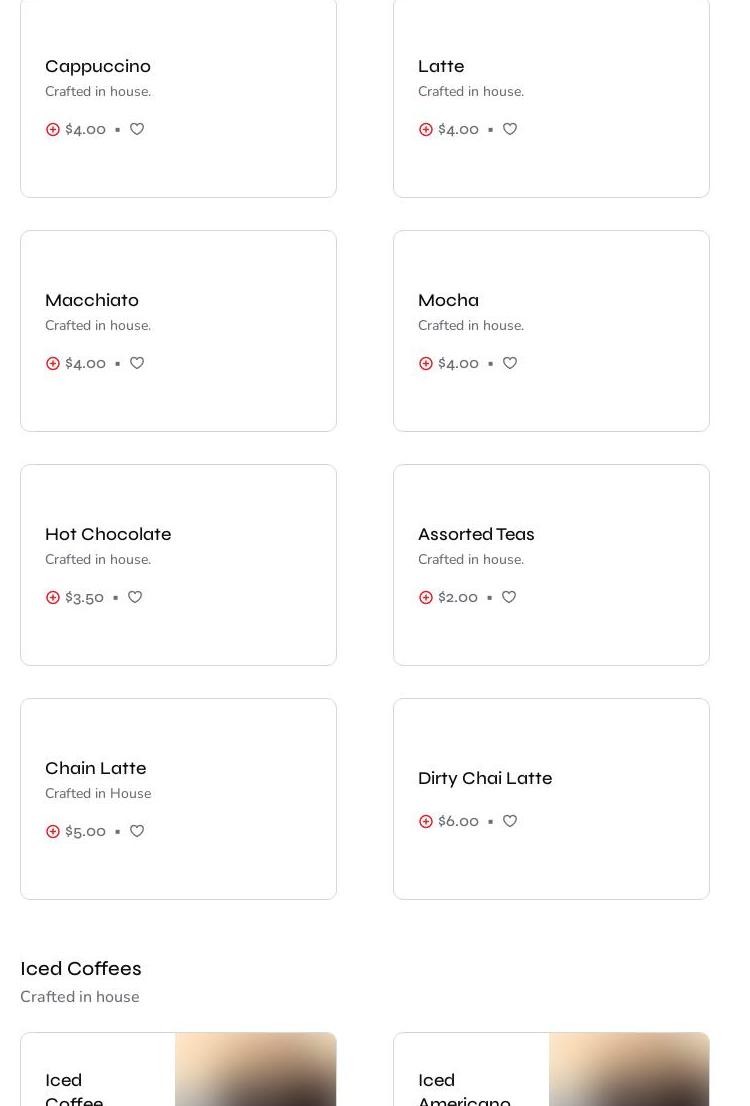
Task: Mark Mocha as a favorite
Action: 510,363
